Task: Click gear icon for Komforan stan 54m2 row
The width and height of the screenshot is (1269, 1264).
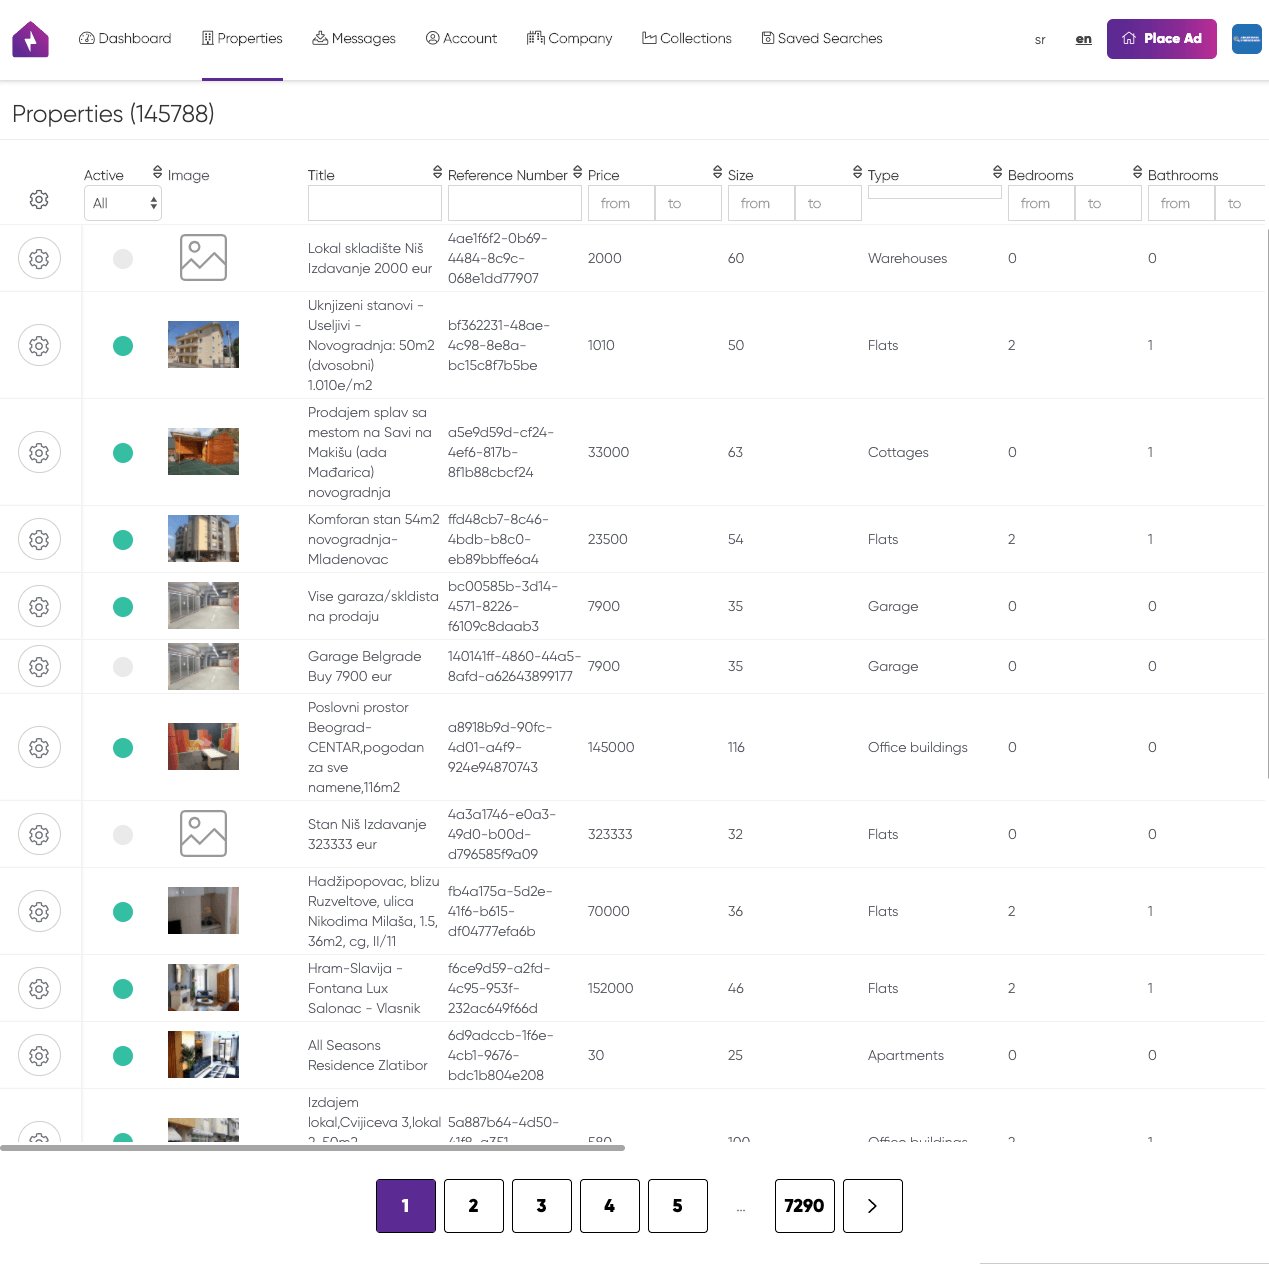Action: pos(39,540)
